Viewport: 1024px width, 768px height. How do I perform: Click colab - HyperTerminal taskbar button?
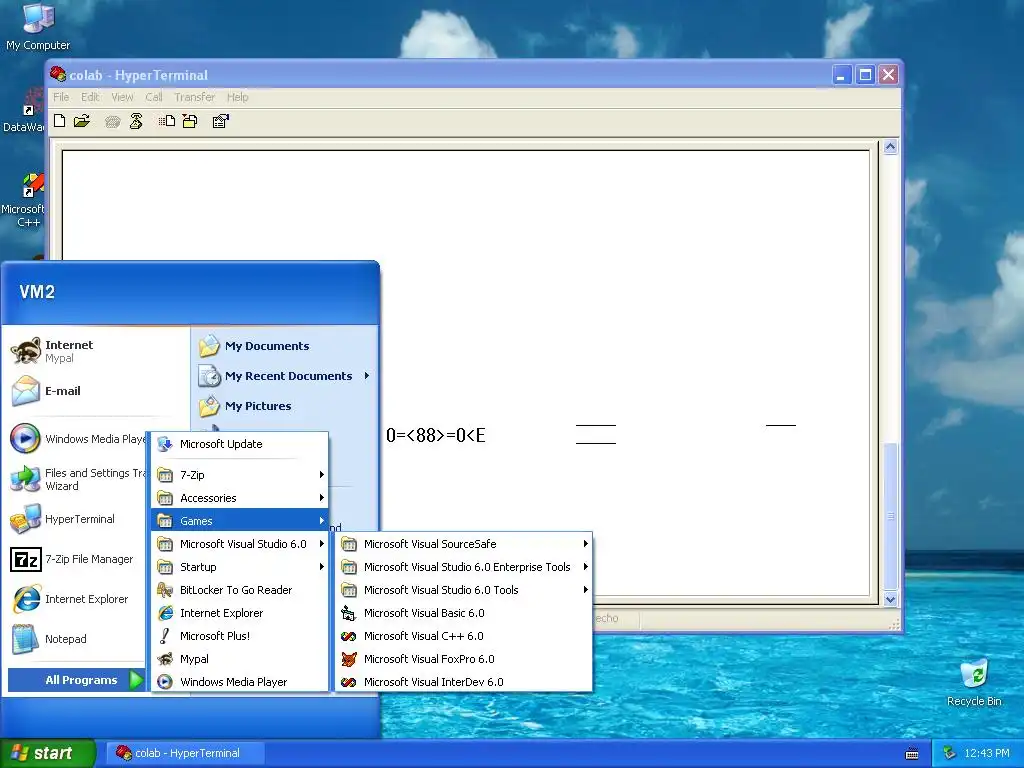tap(184, 753)
